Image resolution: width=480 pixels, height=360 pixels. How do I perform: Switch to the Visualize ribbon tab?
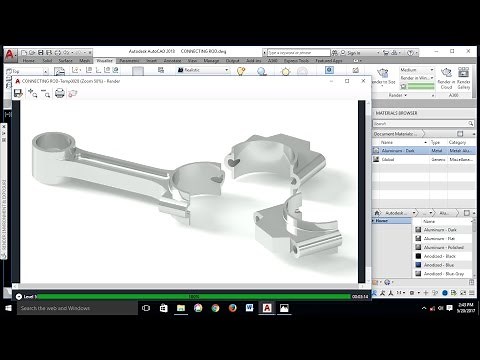tap(104, 61)
